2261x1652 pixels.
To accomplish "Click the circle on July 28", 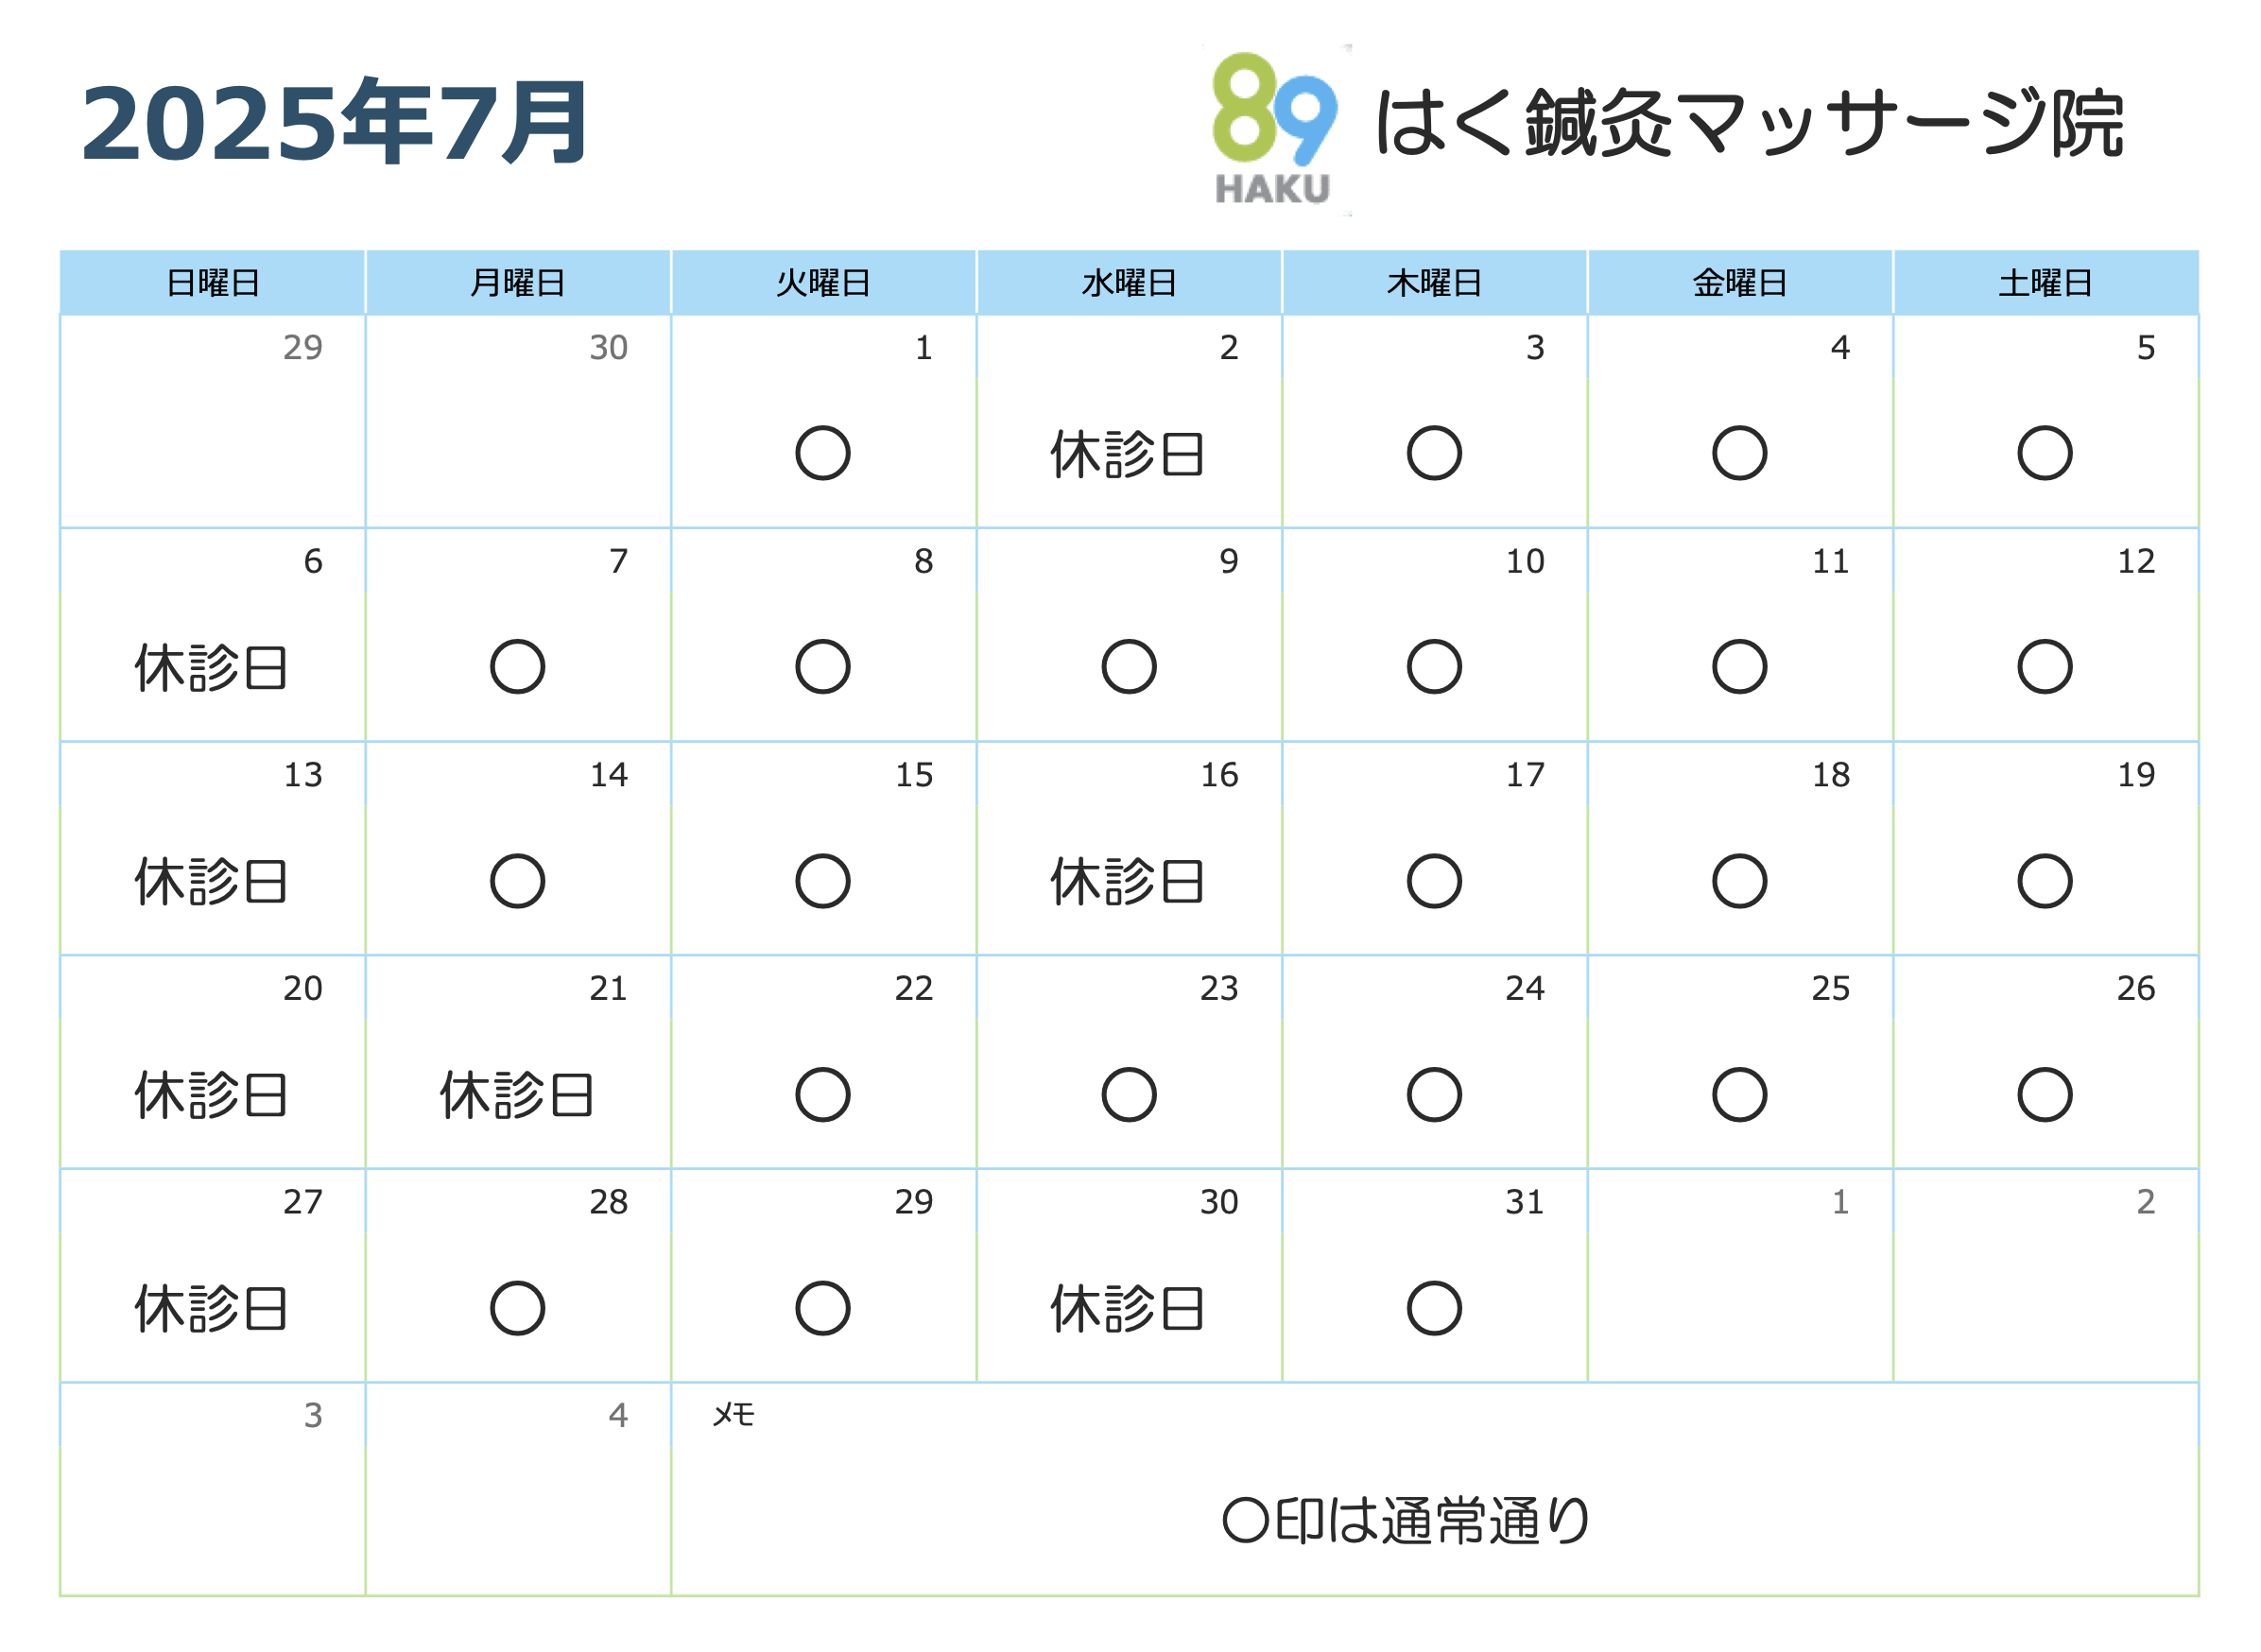I will [518, 1309].
